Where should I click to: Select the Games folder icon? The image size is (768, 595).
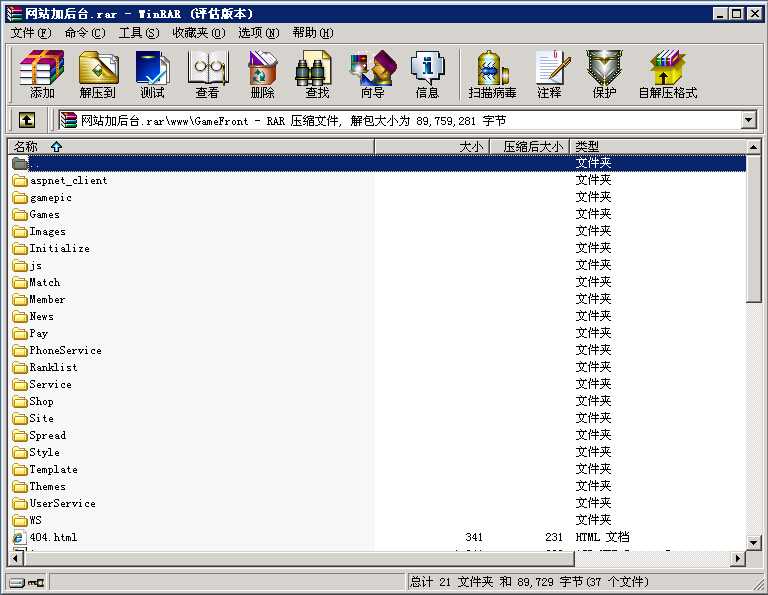(20, 214)
